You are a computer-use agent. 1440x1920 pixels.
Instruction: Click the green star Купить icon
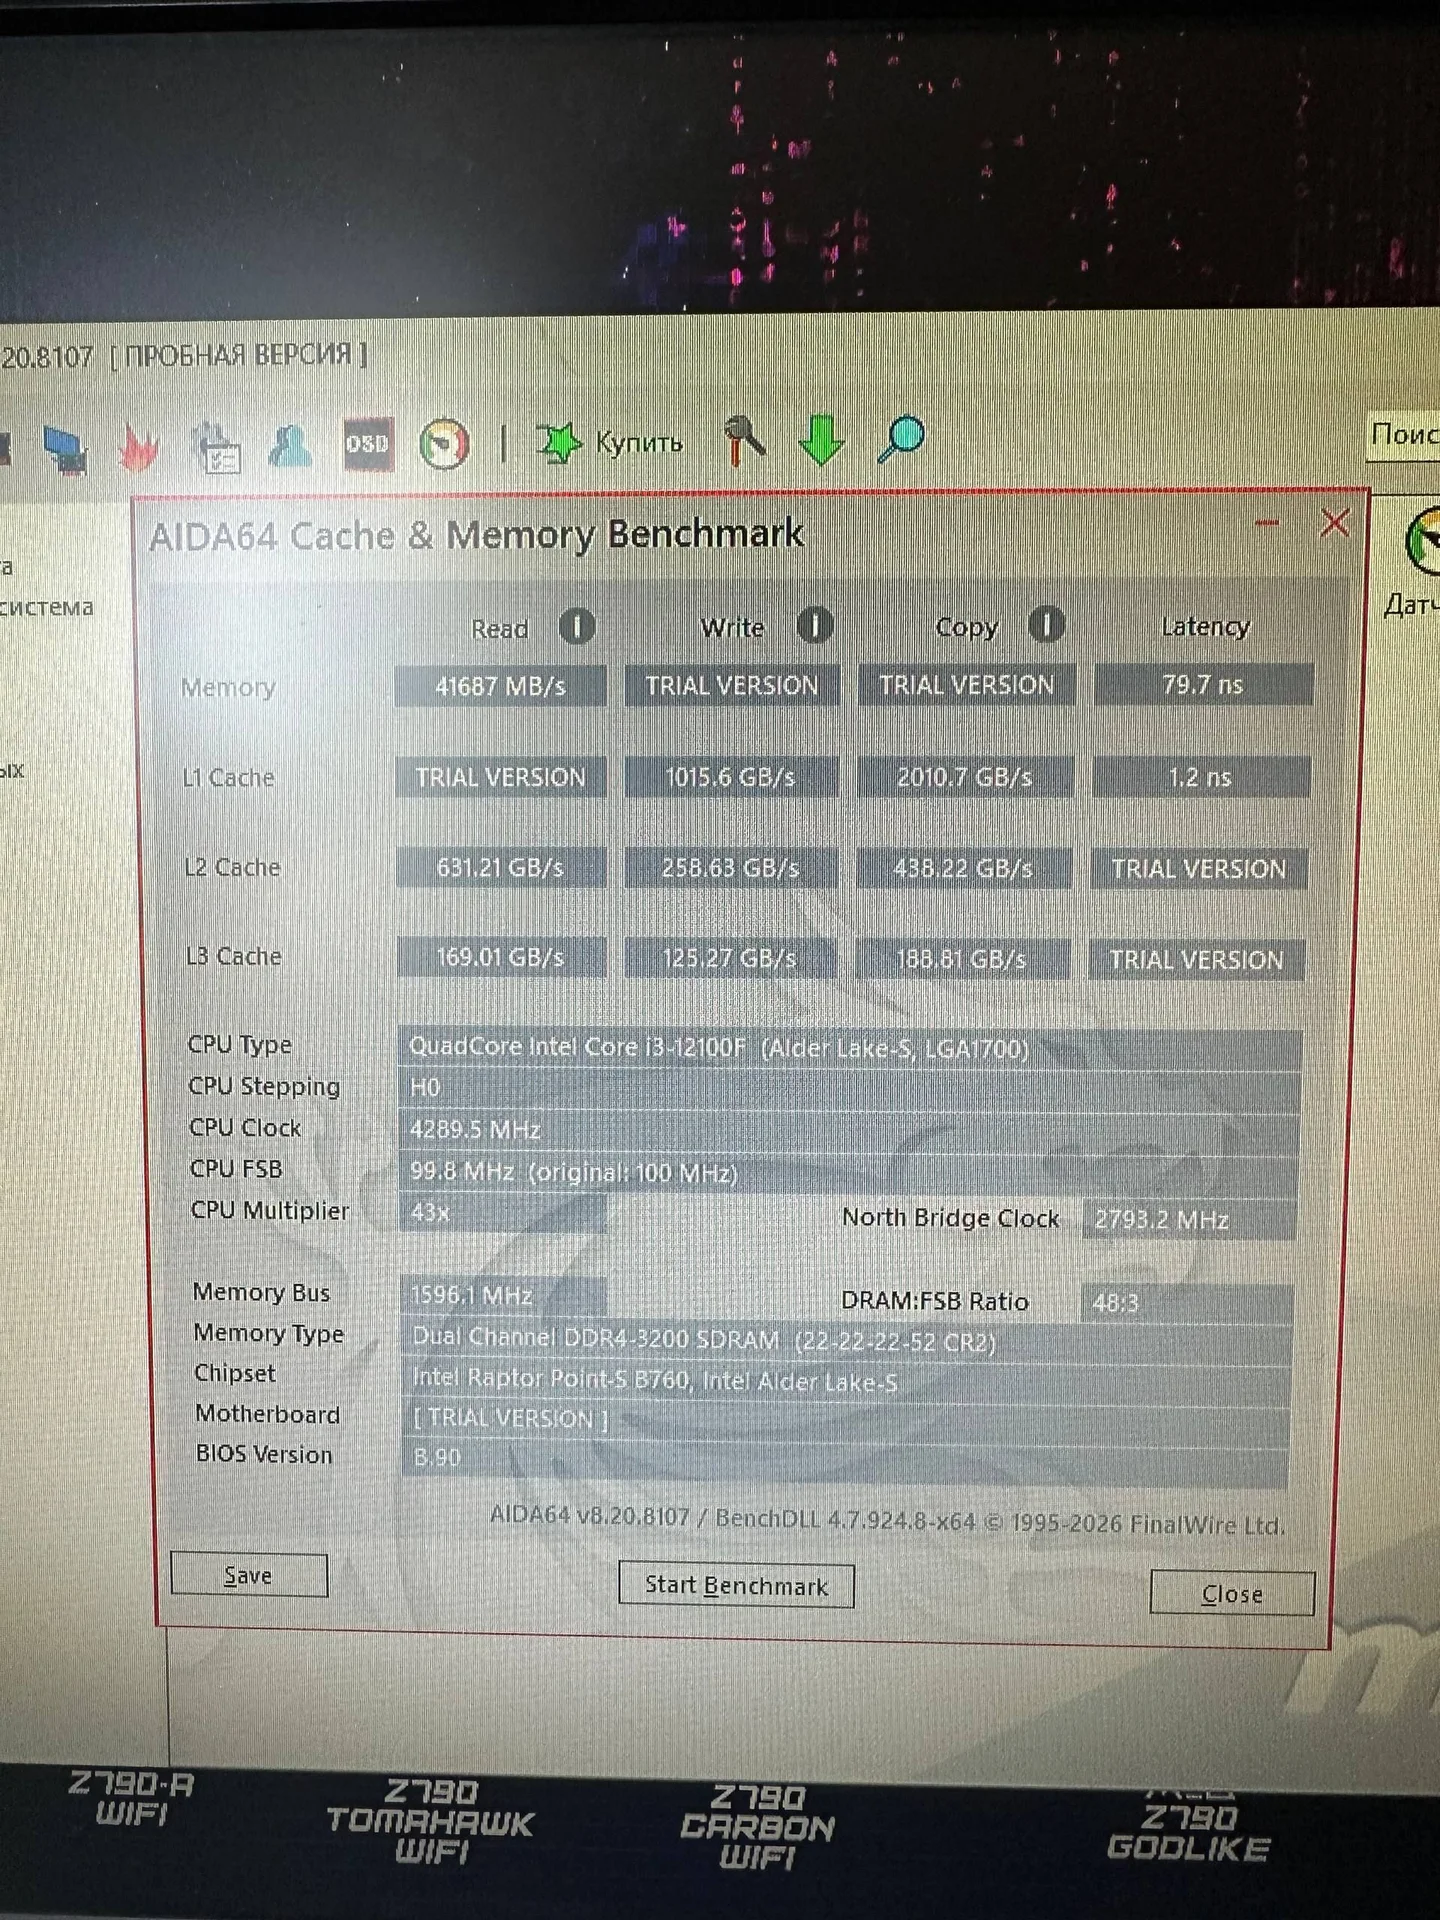(558, 442)
